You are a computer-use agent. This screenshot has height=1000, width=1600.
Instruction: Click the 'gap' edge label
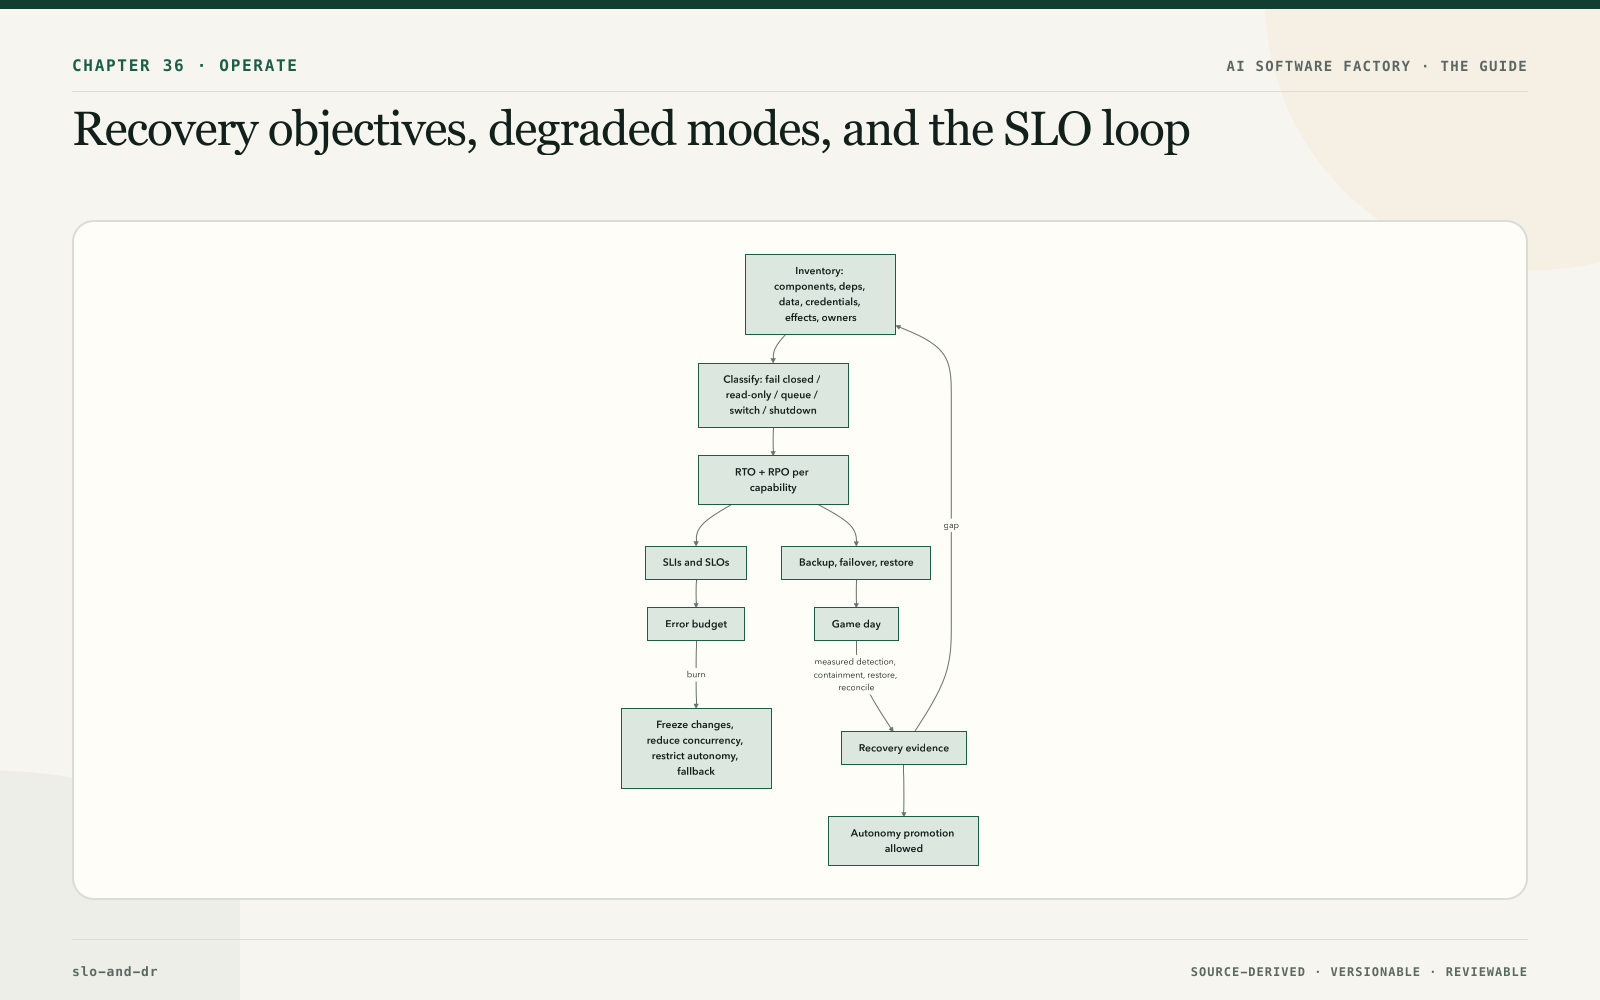point(951,525)
